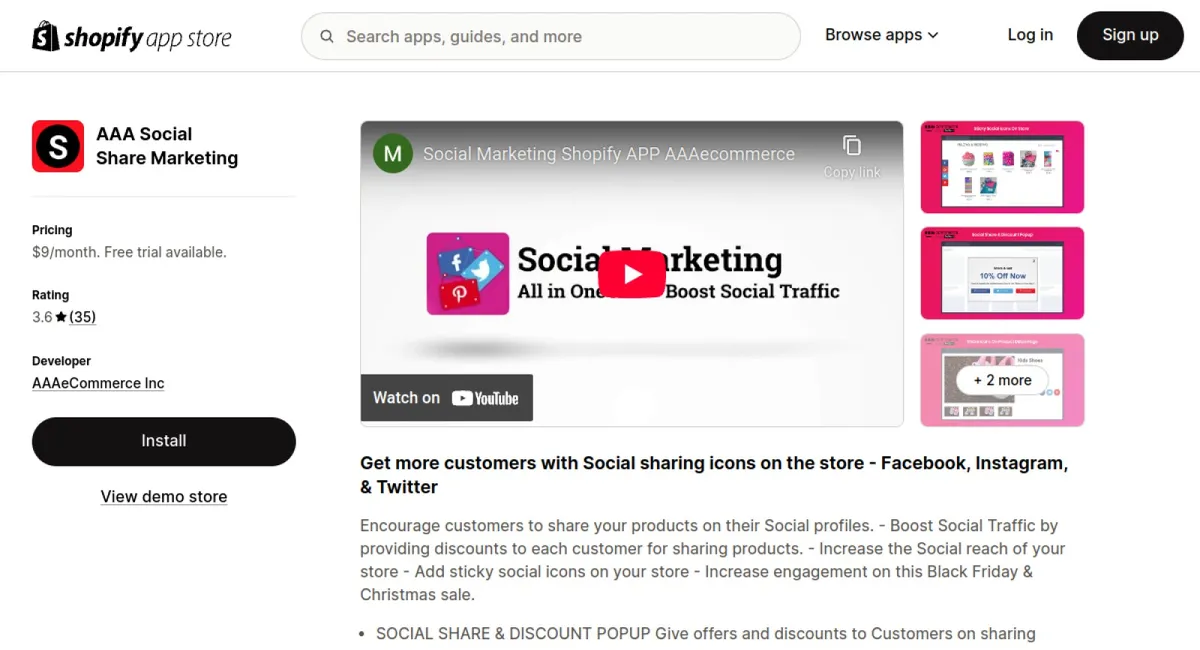Screen dimensions: 1200x650
Task: Open the Log in page
Action: coord(1030,35)
